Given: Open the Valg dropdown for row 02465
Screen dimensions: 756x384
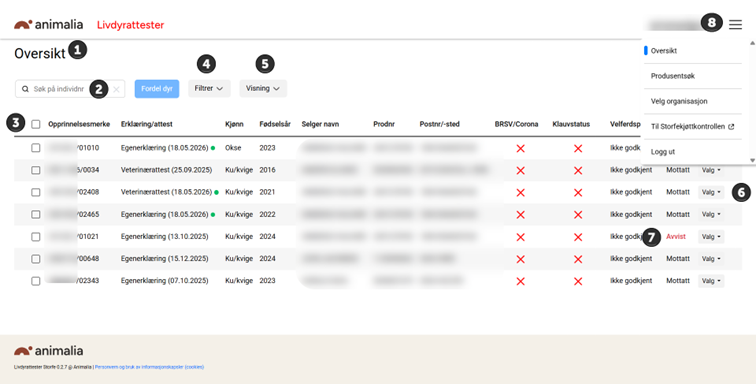Looking at the screenshot, I should pos(711,215).
